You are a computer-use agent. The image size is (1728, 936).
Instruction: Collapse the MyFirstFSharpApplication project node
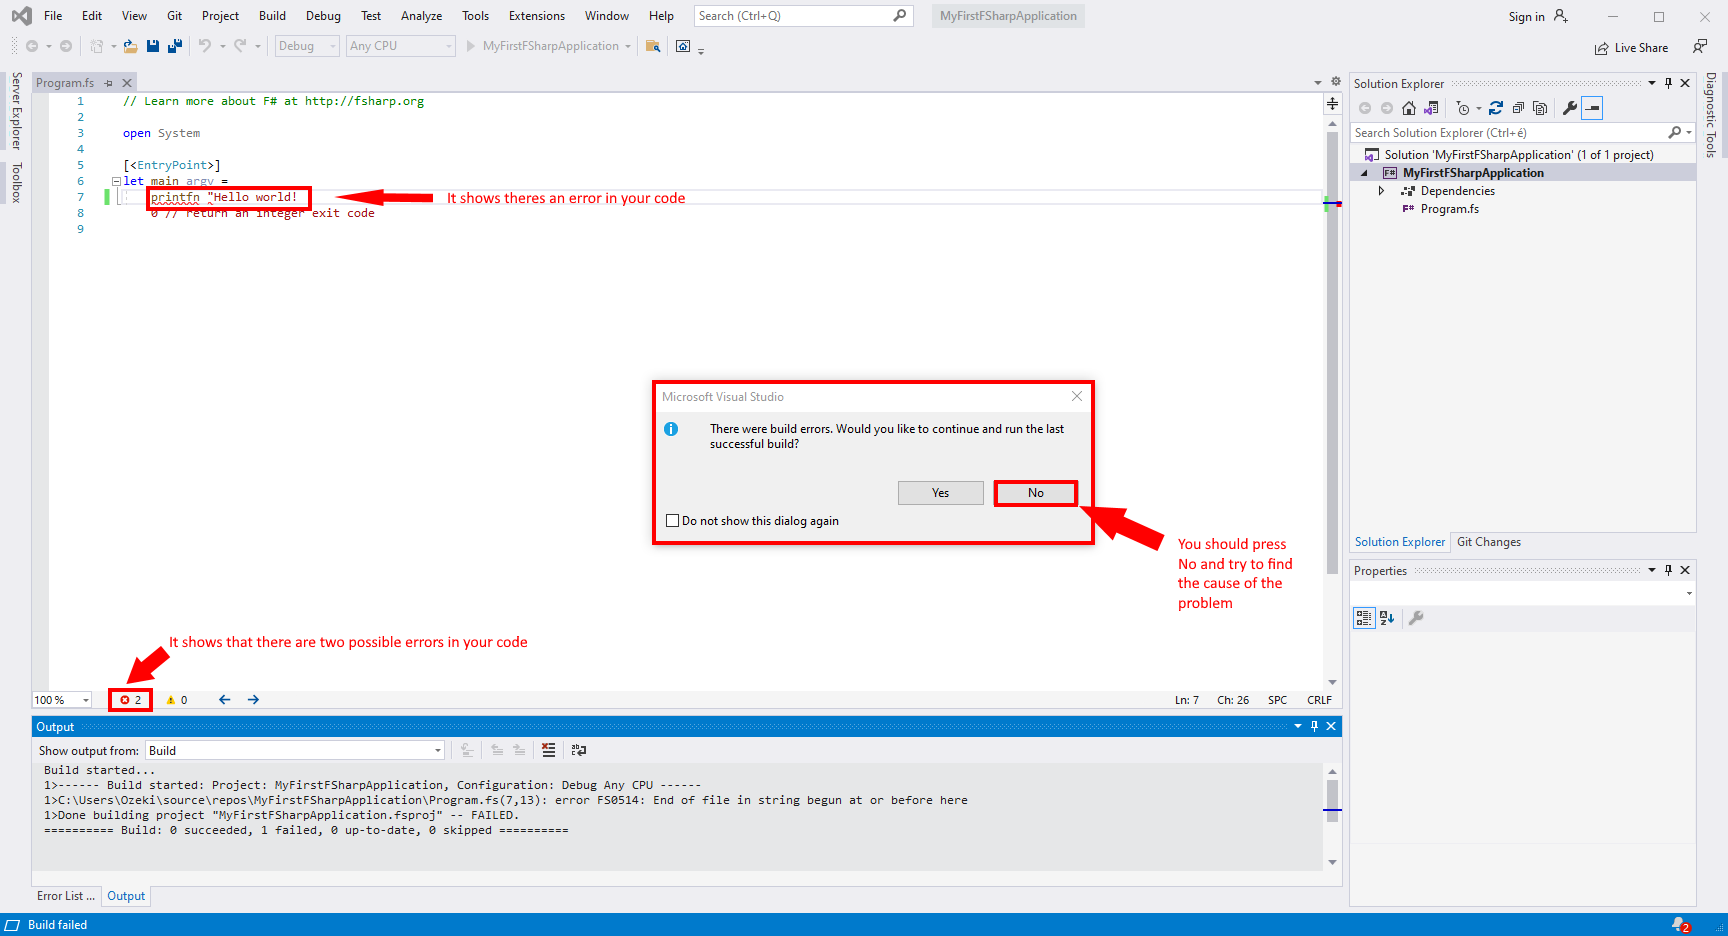point(1364,173)
